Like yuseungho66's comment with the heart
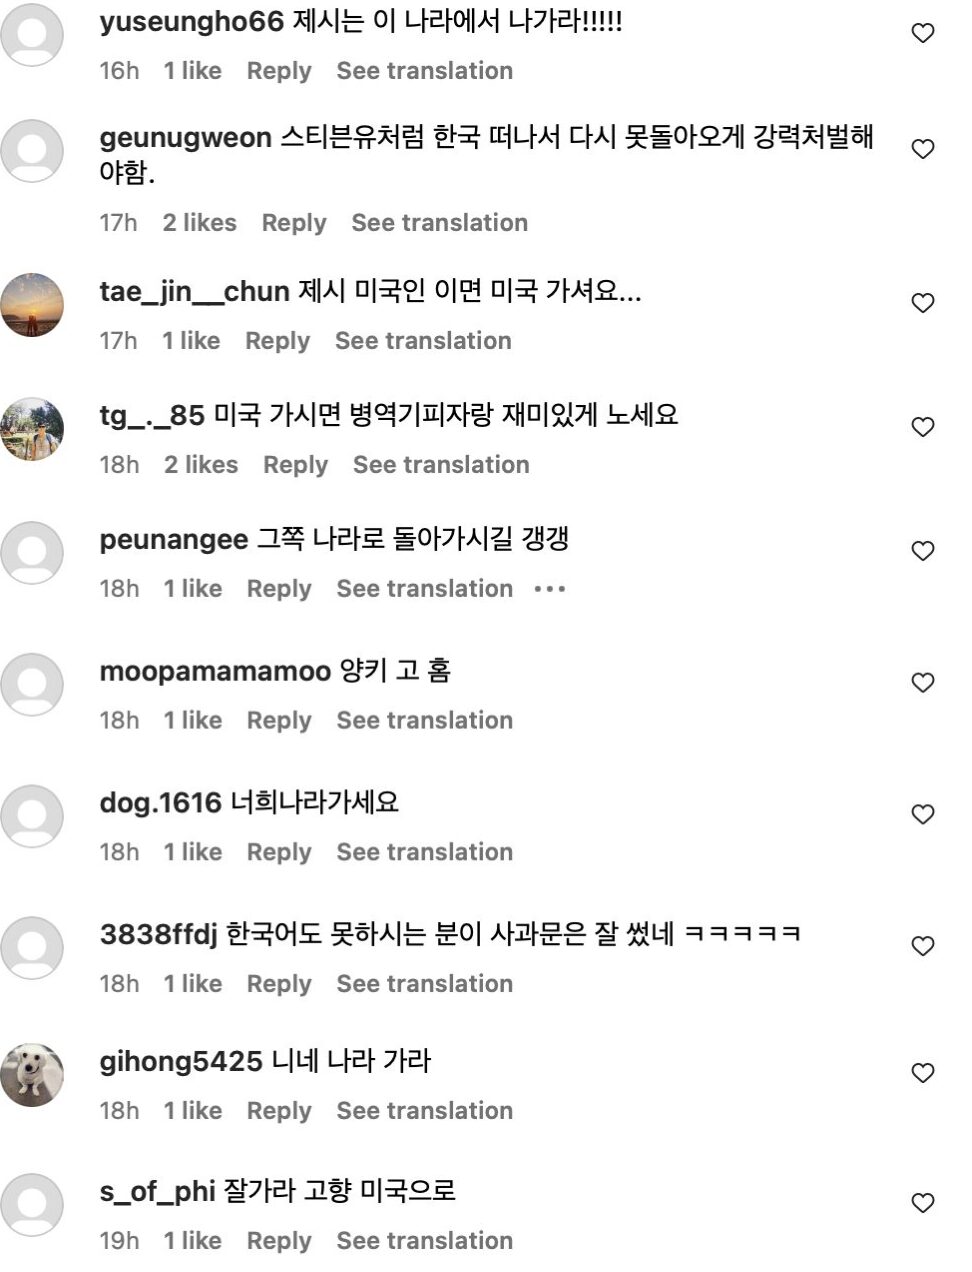Image resolution: width=972 pixels, height=1272 pixels. (x=922, y=34)
